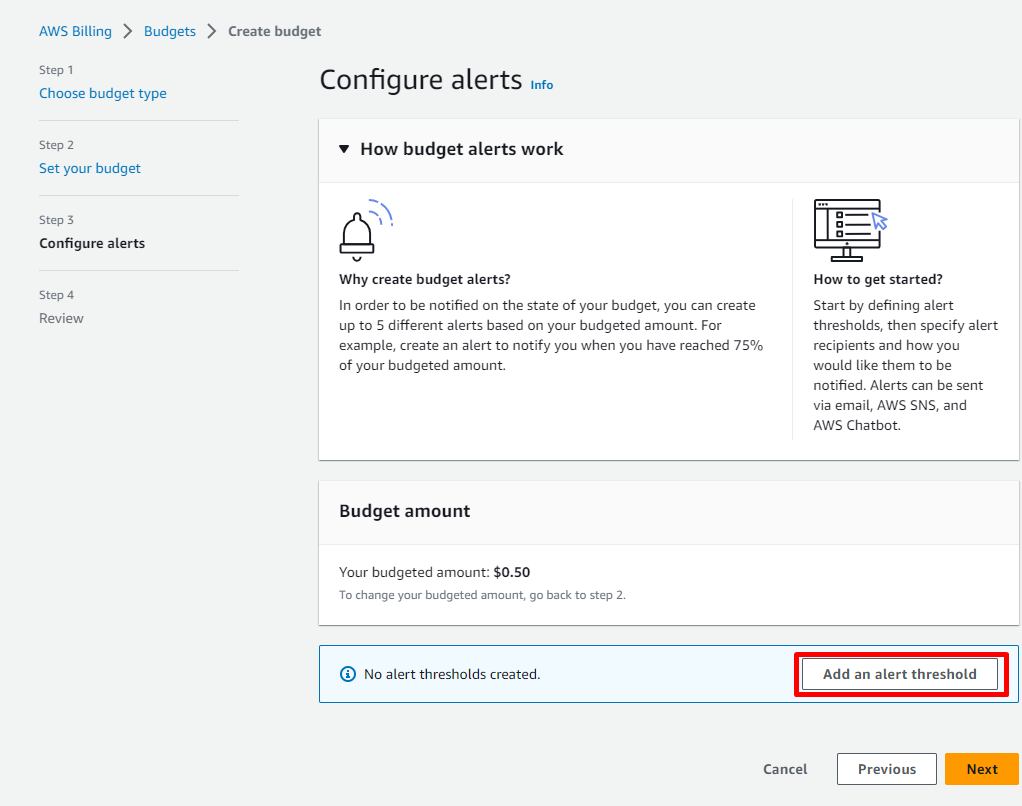Viewport: 1022px width, 806px height.
Task: Click the Cancel button
Action: tap(785, 769)
